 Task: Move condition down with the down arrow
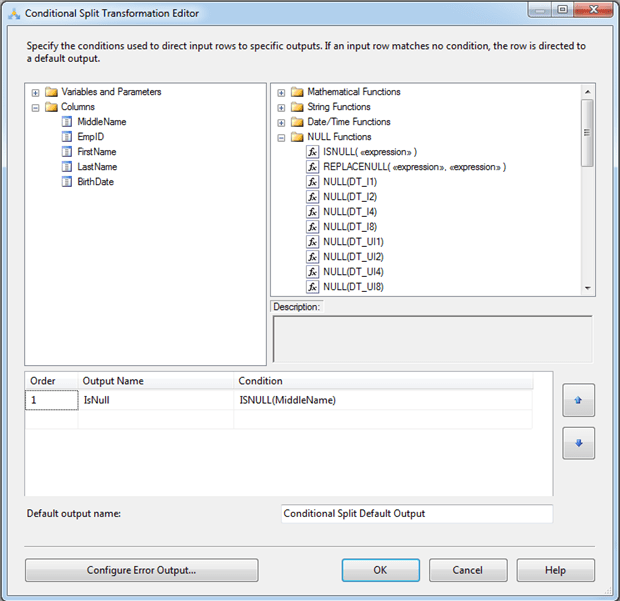point(578,443)
